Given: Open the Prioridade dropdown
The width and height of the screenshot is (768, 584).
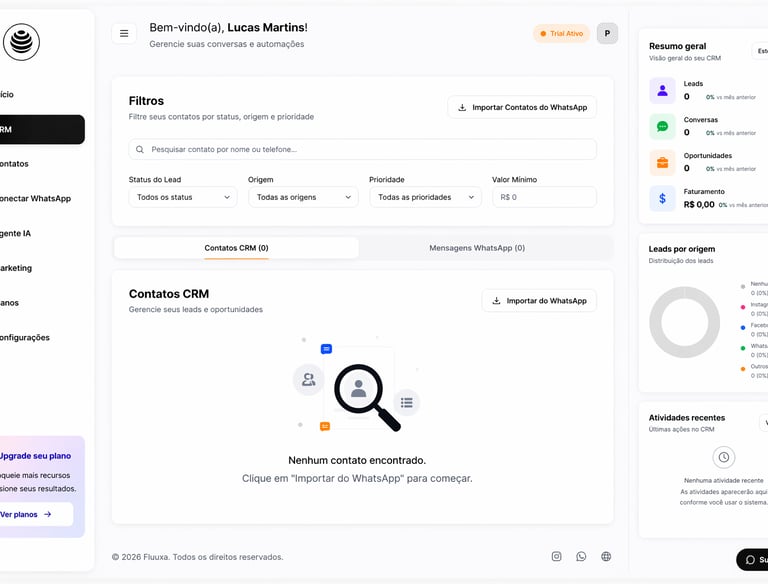Looking at the screenshot, I should click(425, 197).
